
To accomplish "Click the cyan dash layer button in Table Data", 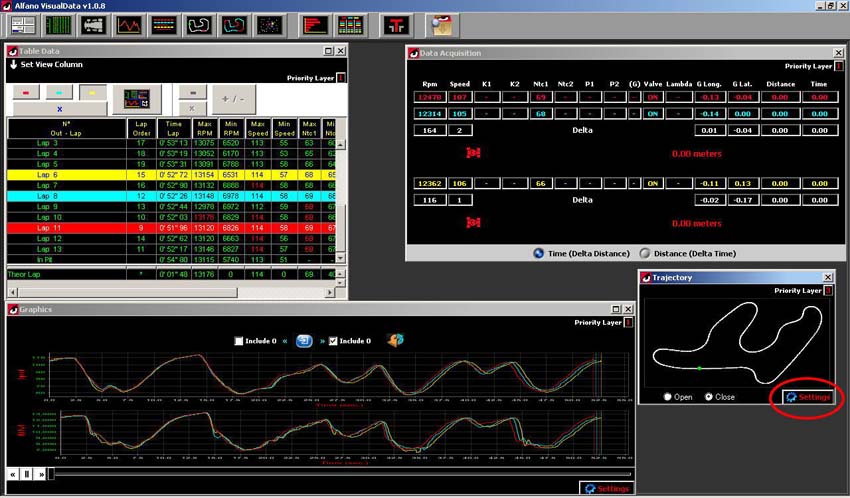I will pos(60,93).
